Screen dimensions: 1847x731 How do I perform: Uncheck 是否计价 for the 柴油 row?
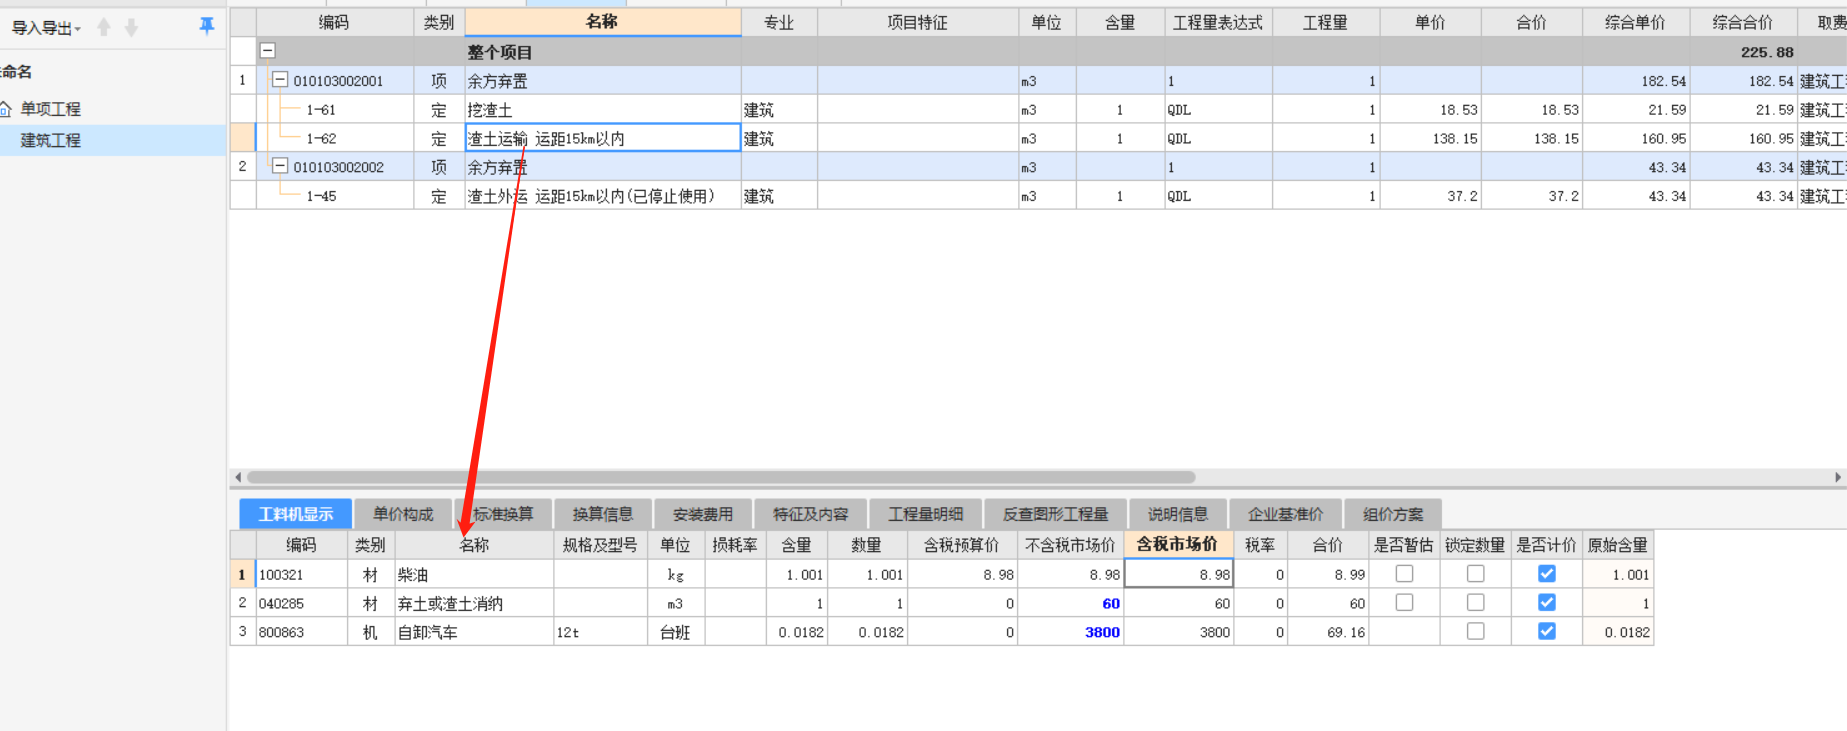click(1547, 574)
